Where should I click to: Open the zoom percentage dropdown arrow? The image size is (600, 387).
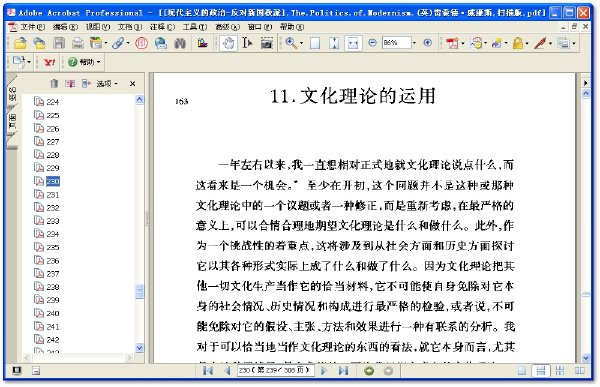[x=414, y=43]
